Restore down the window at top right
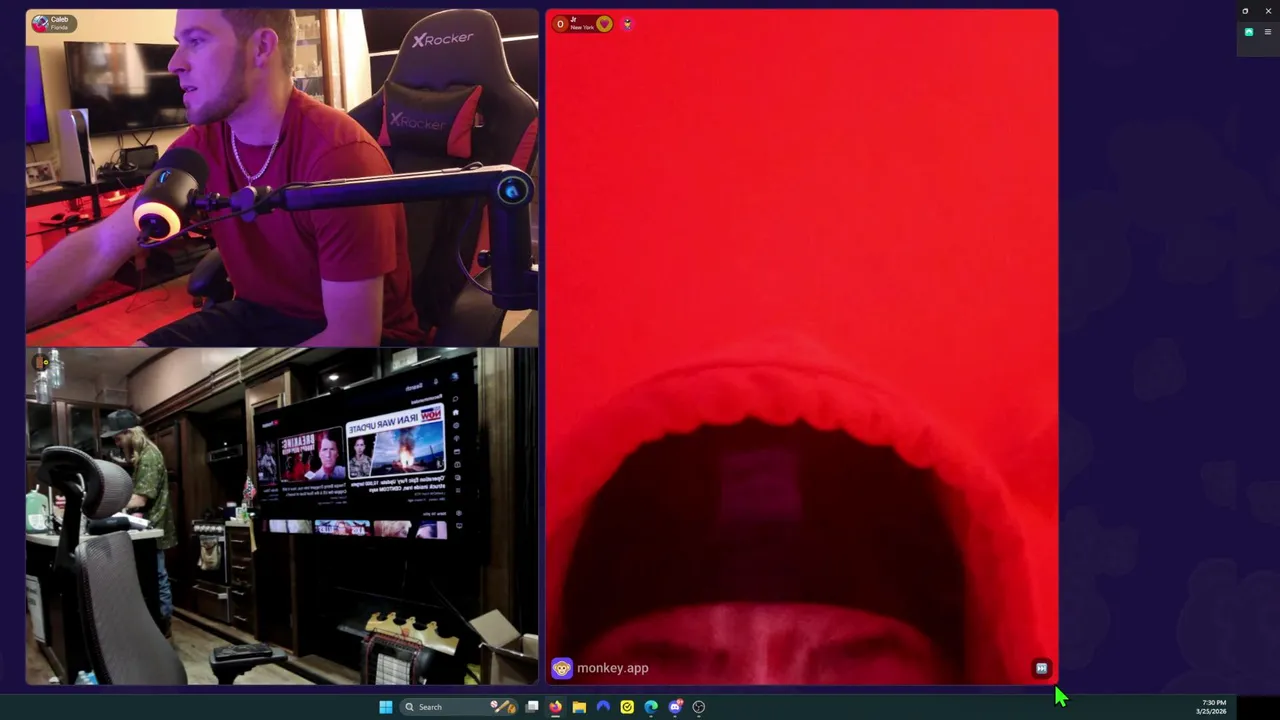1280x720 pixels. coord(1245,11)
